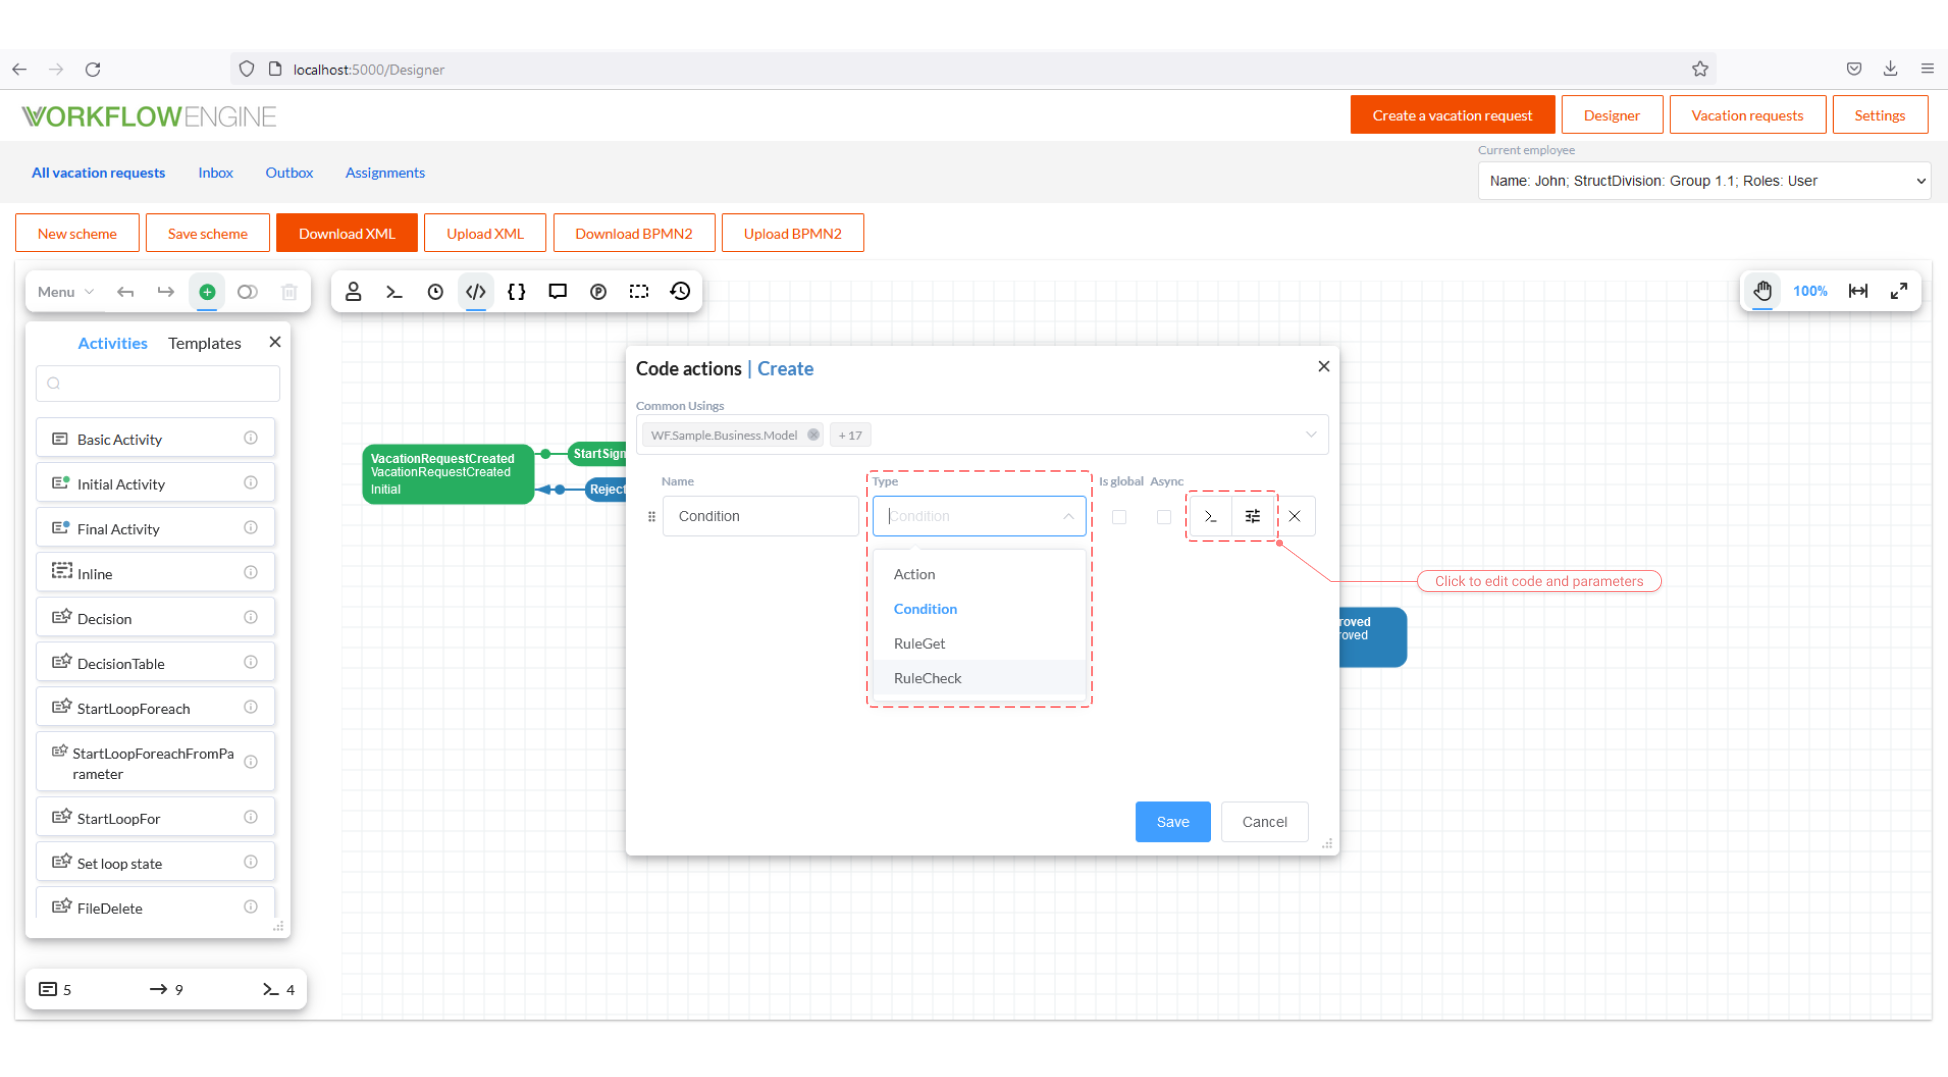Select the dashed rectangle selection tool
The image size is (1948, 1077).
pos(639,291)
